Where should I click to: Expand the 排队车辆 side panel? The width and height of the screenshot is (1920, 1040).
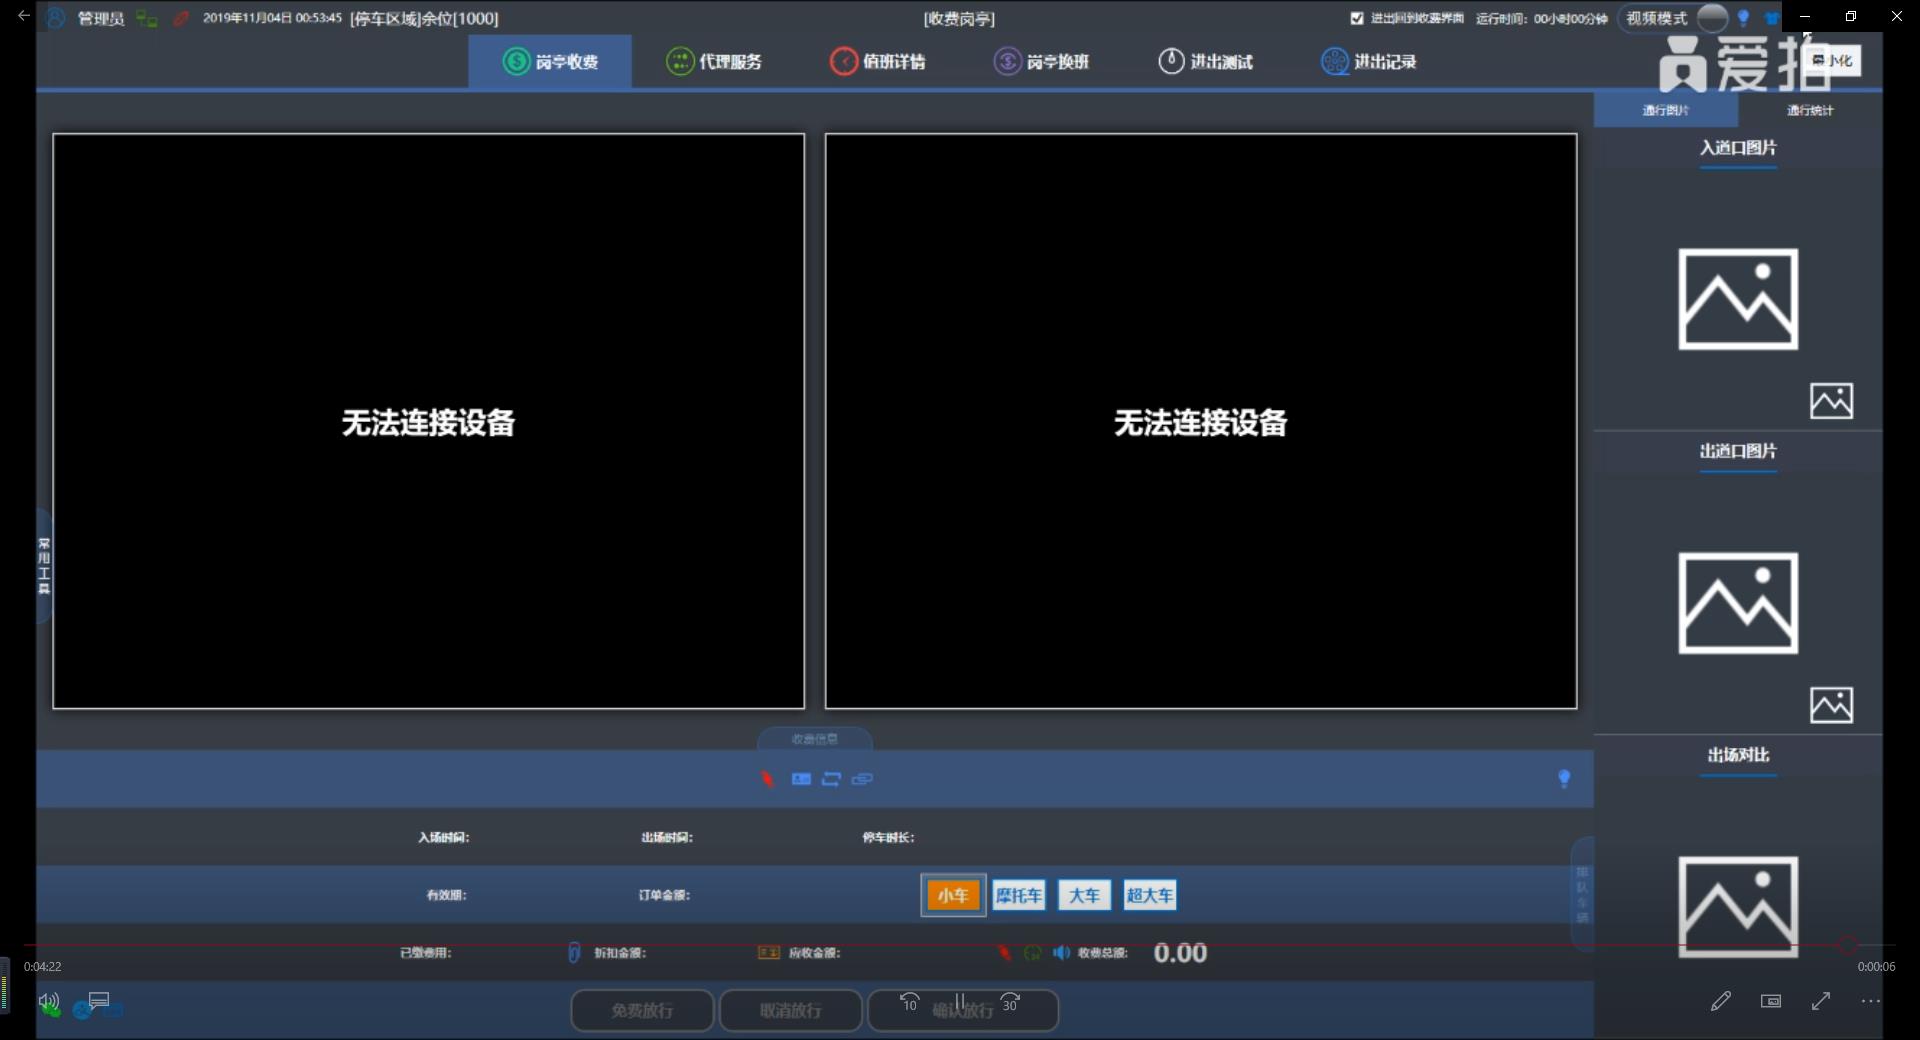1581,894
